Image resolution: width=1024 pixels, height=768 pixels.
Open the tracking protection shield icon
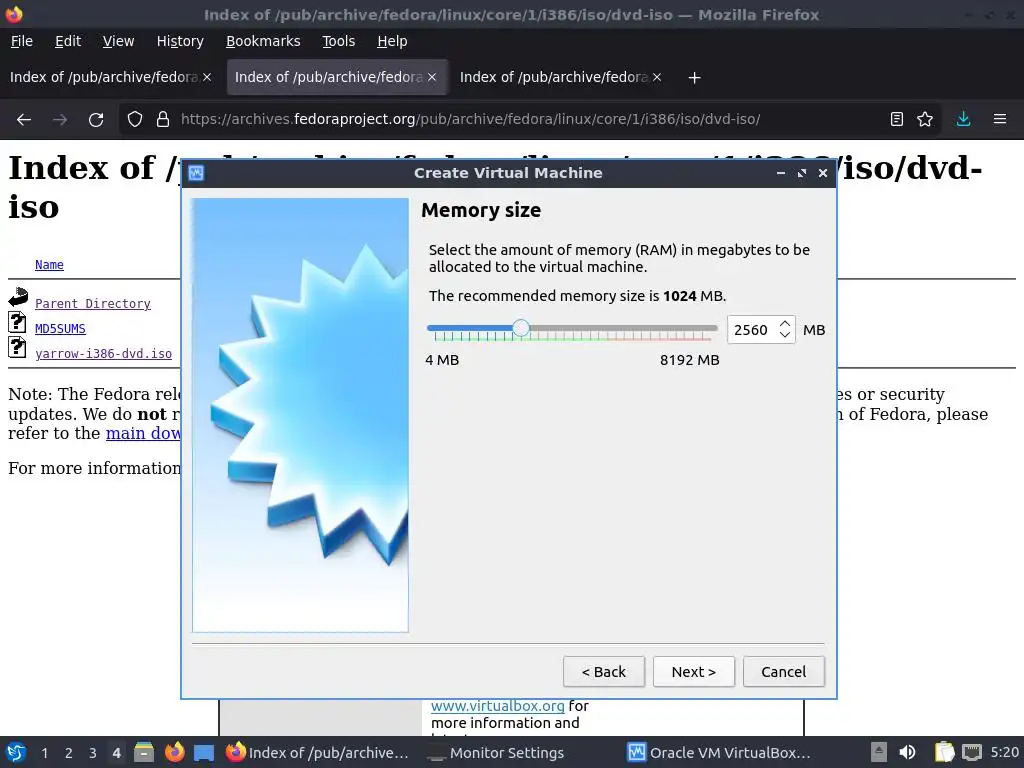click(x=135, y=120)
